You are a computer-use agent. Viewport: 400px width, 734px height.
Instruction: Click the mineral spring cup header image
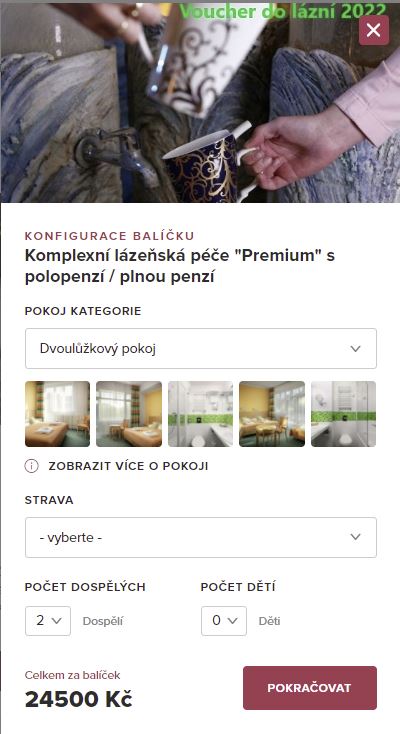[x=200, y=103]
